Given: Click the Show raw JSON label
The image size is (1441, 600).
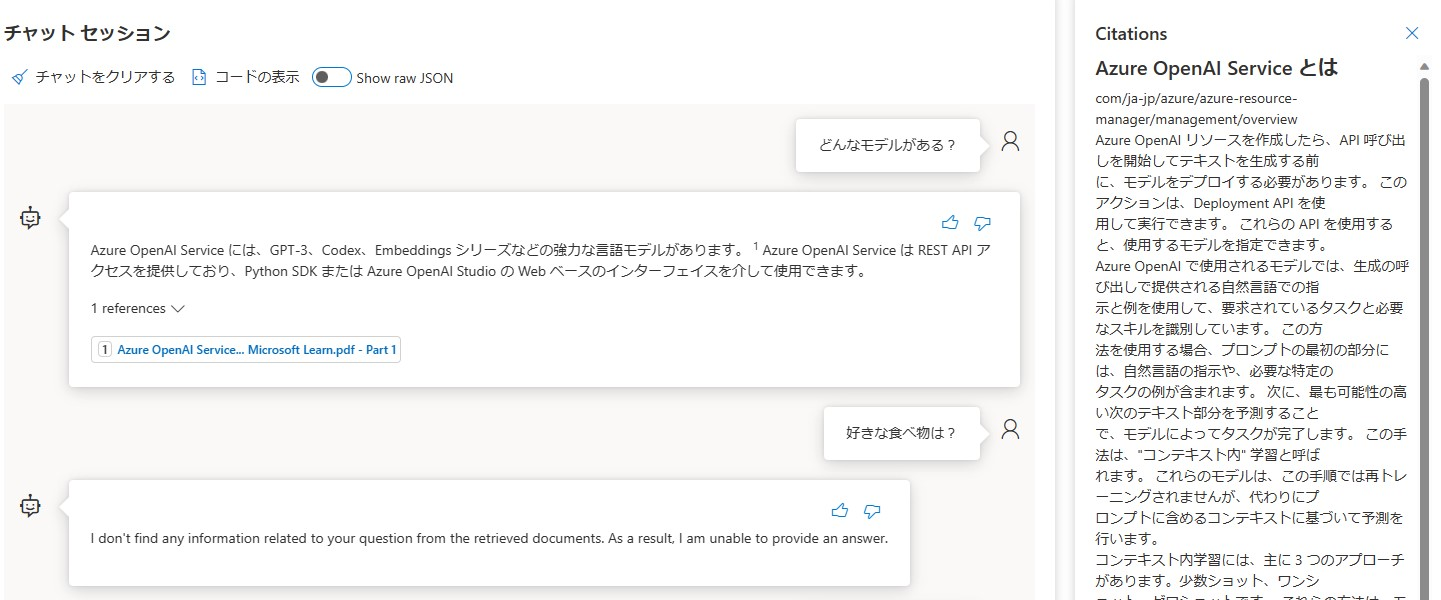Looking at the screenshot, I should pos(405,78).
